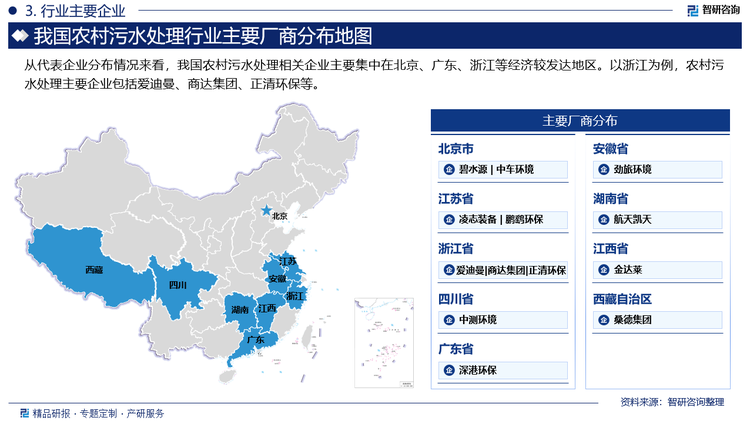Click the 资料来源：智研咨询整理 note

(x=672, y=402)
